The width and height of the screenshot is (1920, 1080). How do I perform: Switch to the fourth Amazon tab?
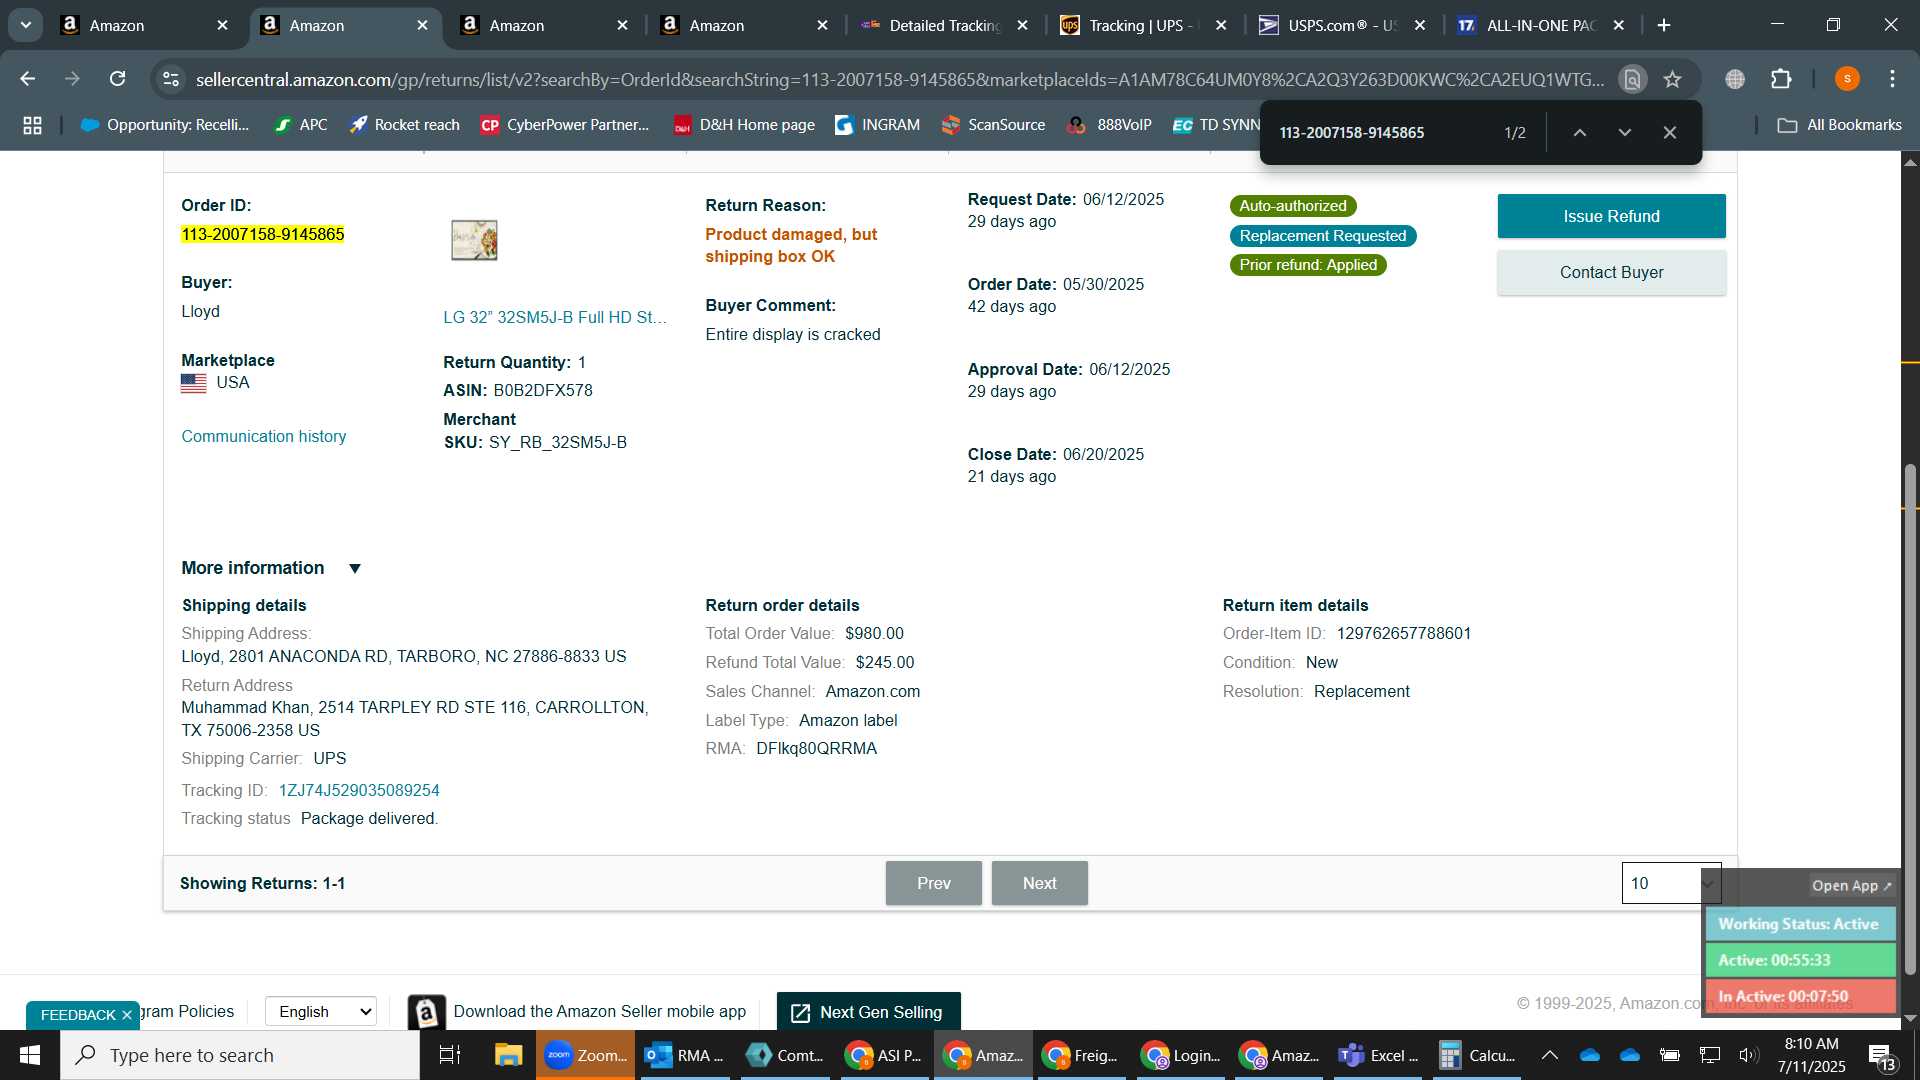(745, 25)
